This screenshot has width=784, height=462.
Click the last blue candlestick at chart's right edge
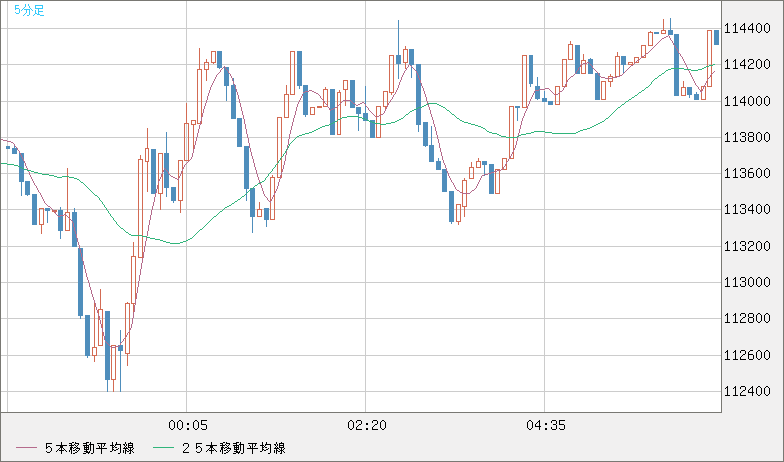716,38
